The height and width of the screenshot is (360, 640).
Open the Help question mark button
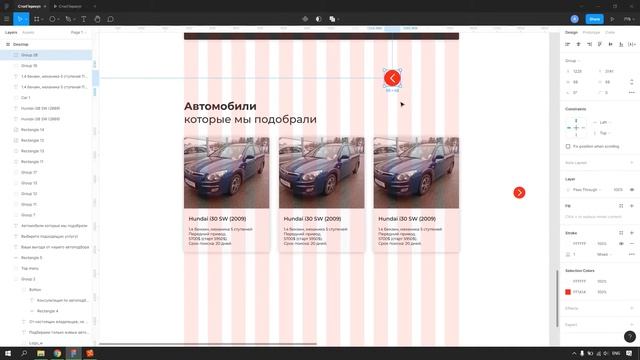coord(629,336)
